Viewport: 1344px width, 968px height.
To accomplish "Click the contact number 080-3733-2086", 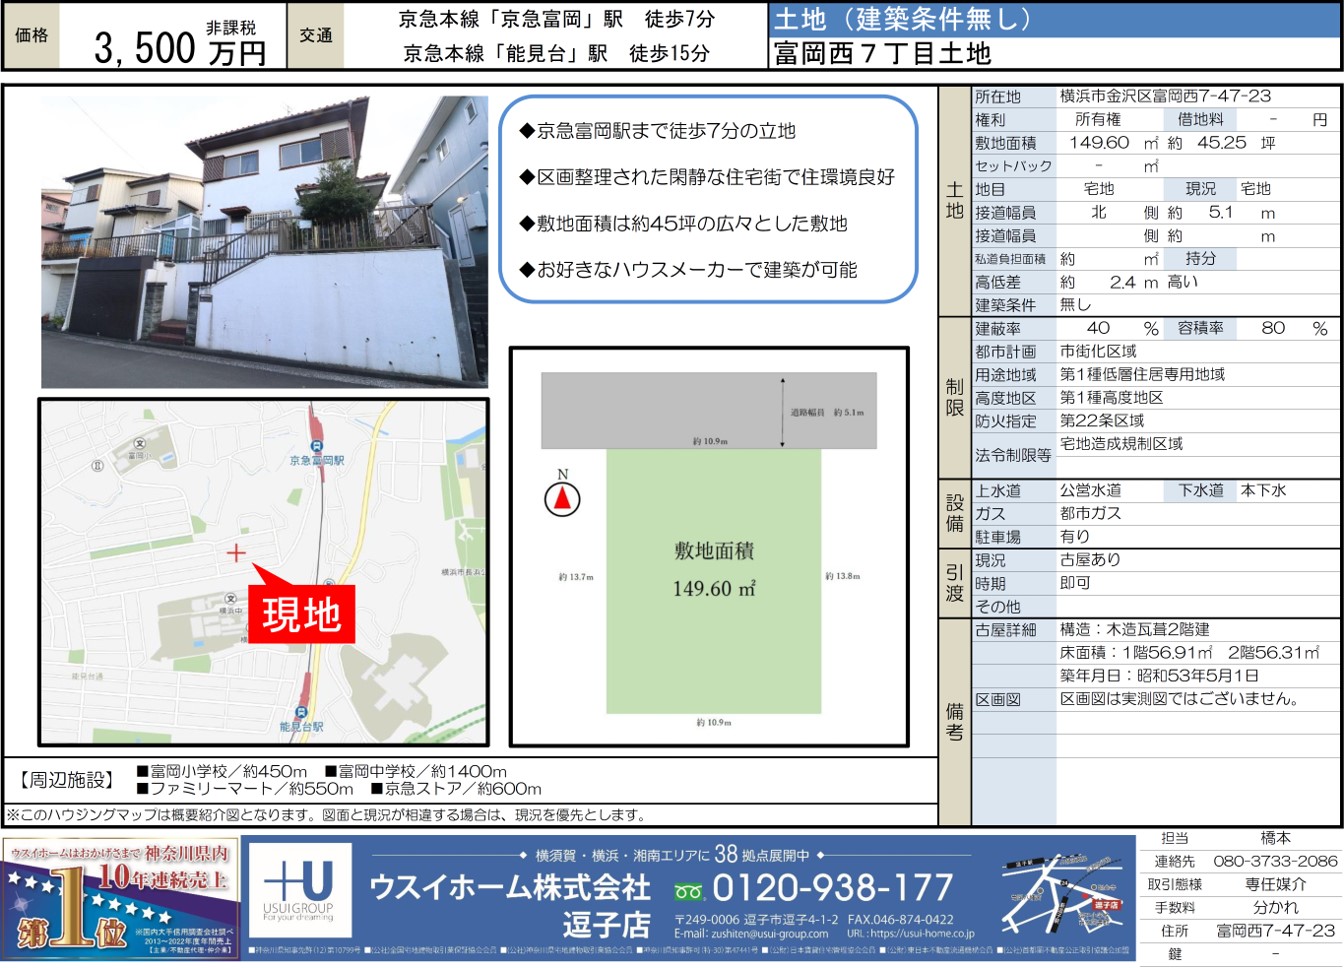I will tap(1275, 861).
